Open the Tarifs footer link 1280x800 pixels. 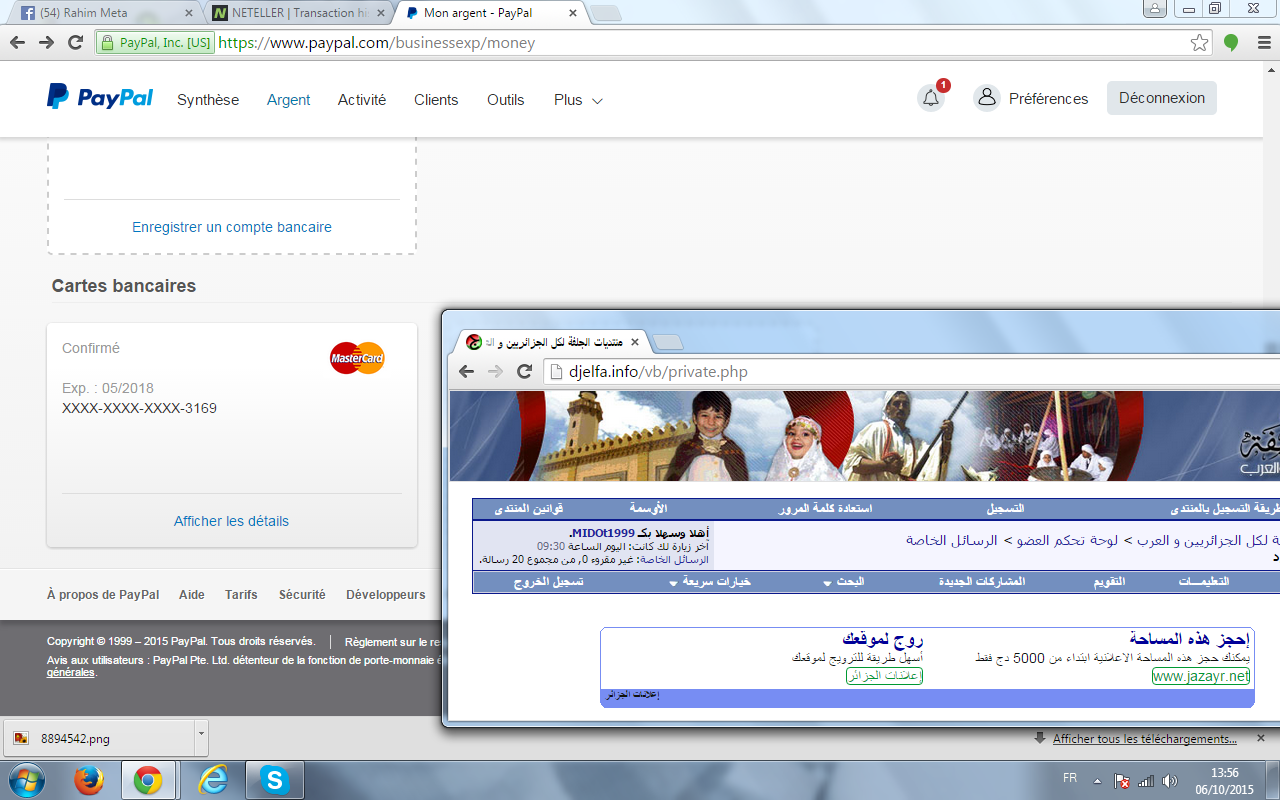coord(241,594)
